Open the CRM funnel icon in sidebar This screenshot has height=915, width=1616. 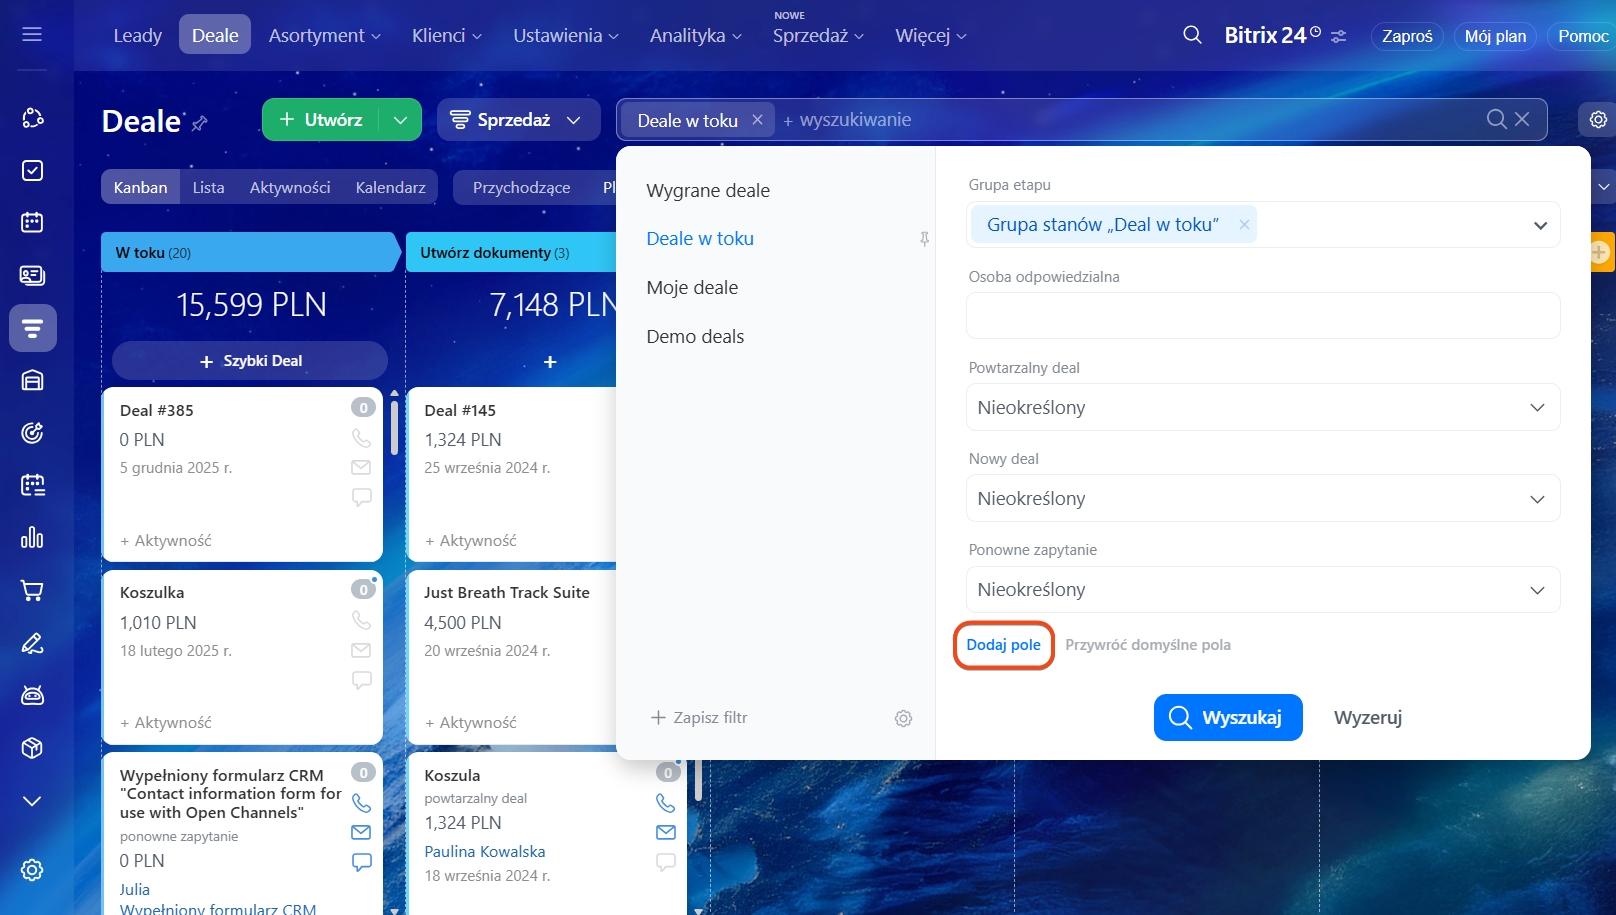pyautogui.click(x=32, y=328)
